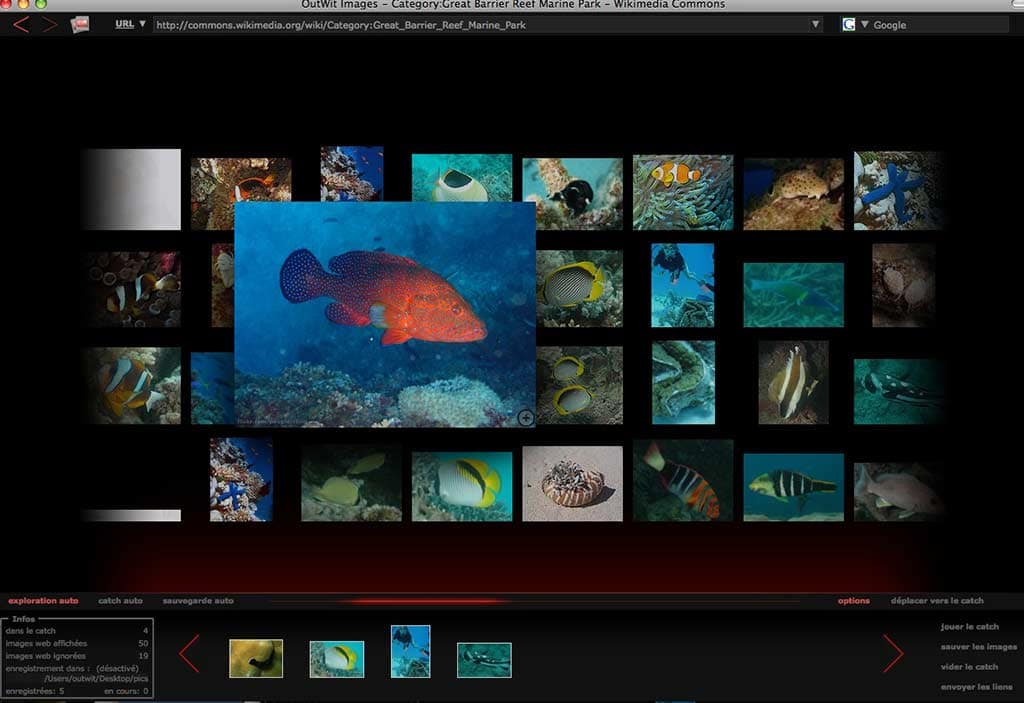Image resolution: width=1024 pixels, height=703 pixels.
Task: Open the options menu
Action: (x=853, y=600)
